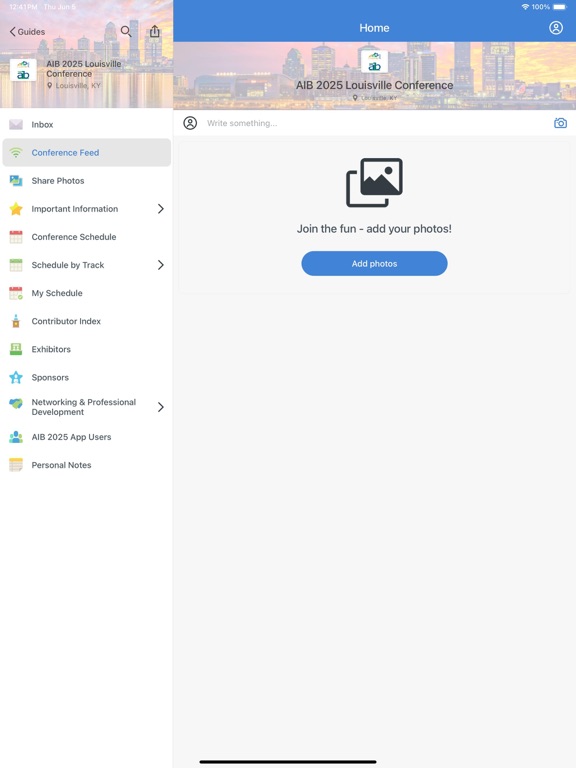Open the Sponsors list
Image resolution: width=576 pixels, height=768 pixels.
pyautogui.click(x=87, y=377)
